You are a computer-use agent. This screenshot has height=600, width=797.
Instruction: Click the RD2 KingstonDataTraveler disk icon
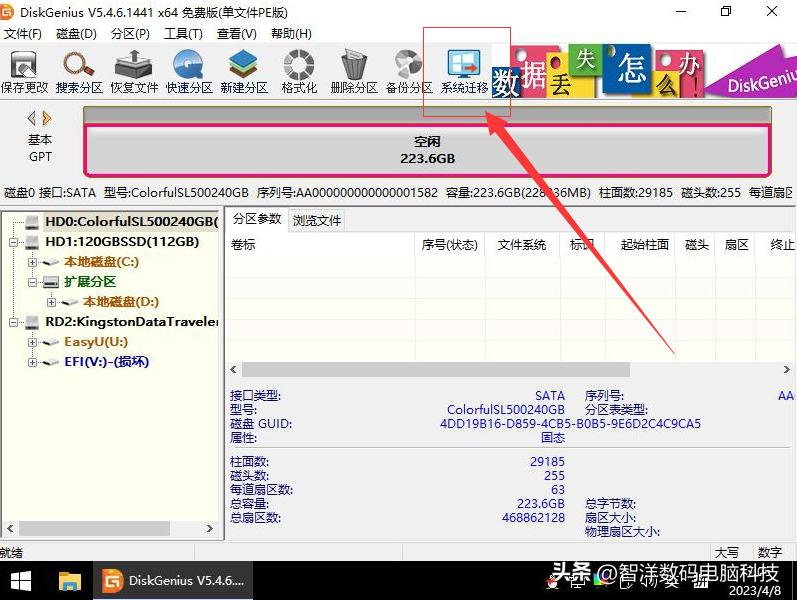[32, 322]
